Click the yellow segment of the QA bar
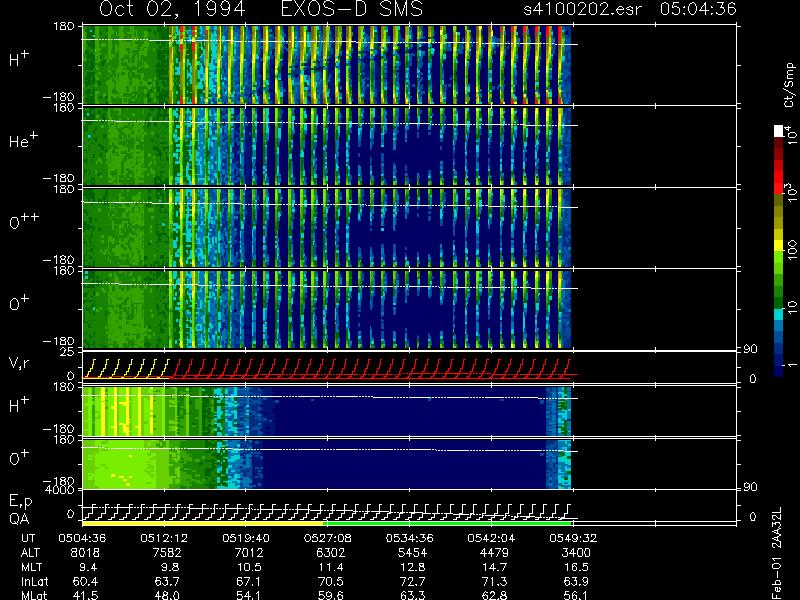The height and width of the screenshot is (600, 800). coord(203,523)
